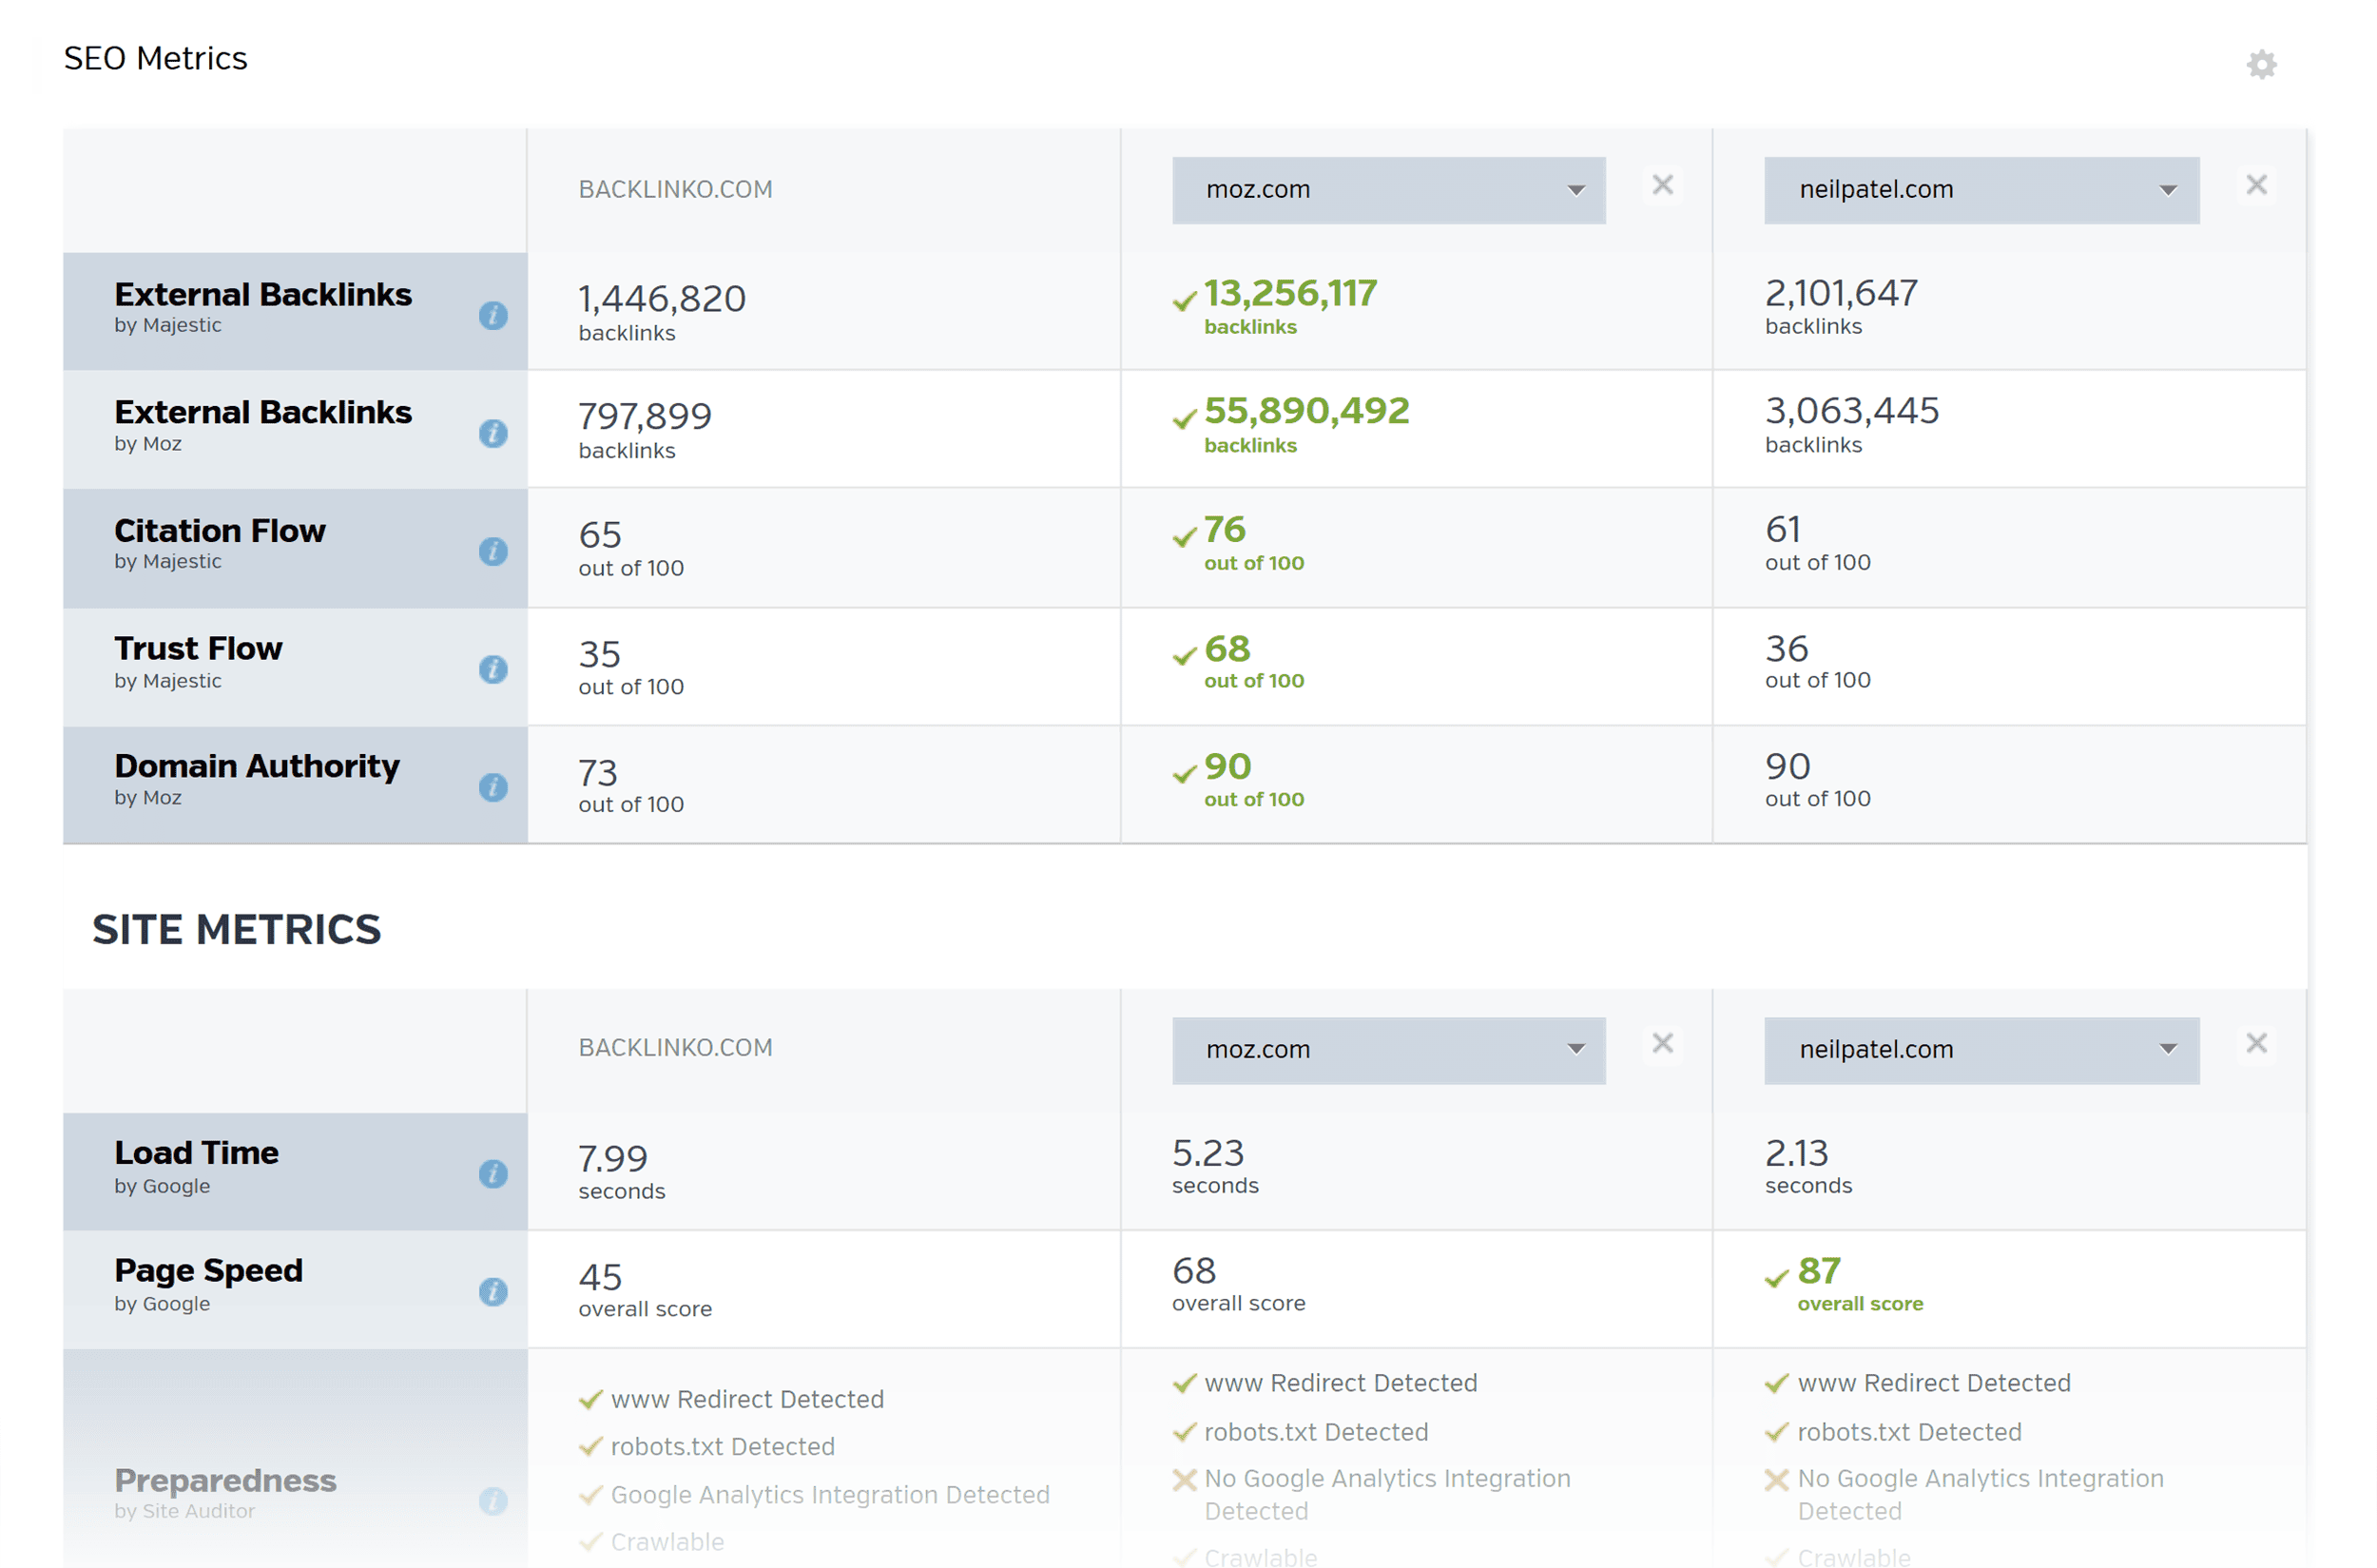
Task: Click Citation Flow value 65
Action: (600, 536)
